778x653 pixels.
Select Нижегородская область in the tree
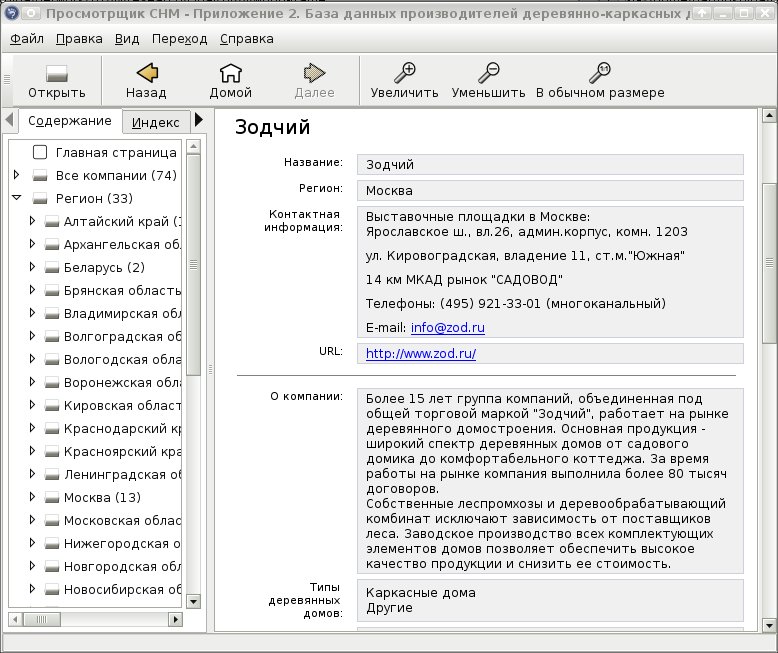tap(122, 543)
